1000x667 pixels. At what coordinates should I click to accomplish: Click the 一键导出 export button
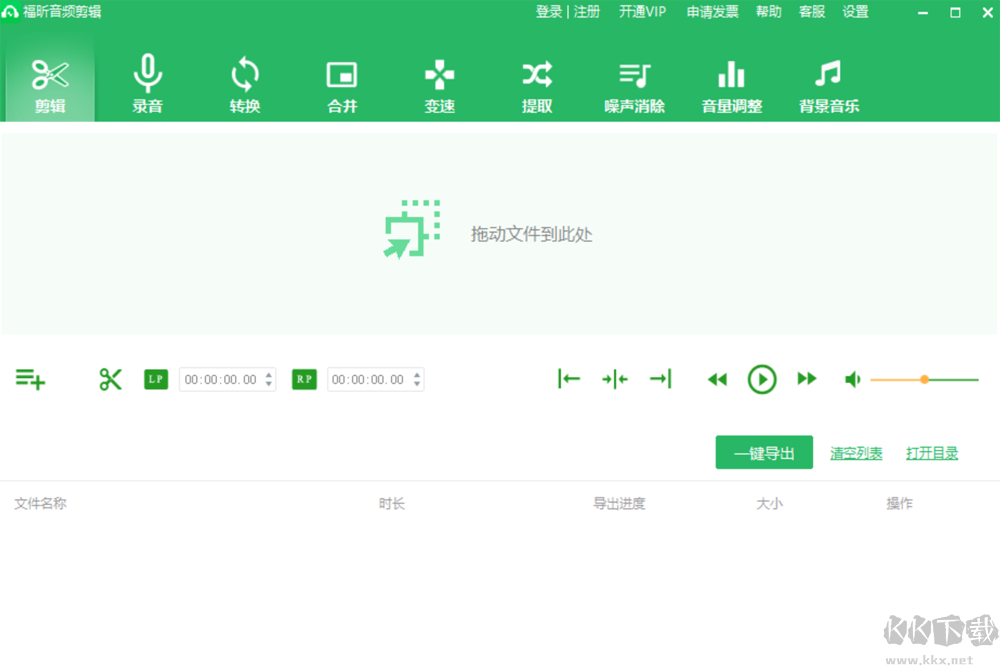[x=763, y=452]
